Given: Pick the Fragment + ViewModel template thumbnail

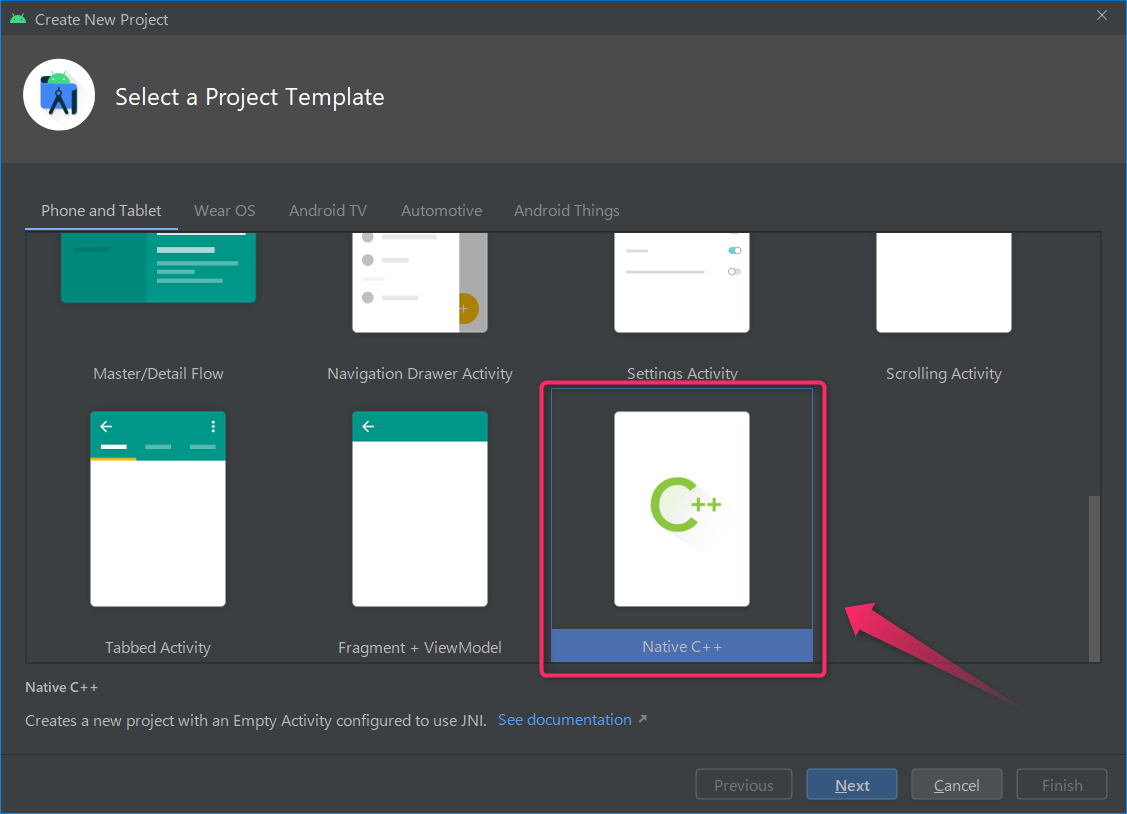Looking at the screenshot, I should (420, 509).
